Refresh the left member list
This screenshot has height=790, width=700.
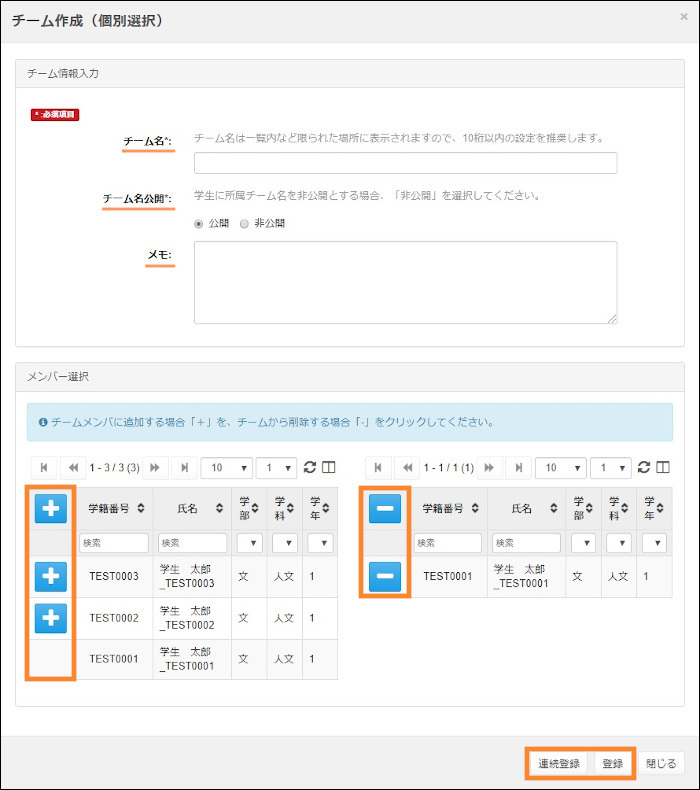(x=309, y=467)
